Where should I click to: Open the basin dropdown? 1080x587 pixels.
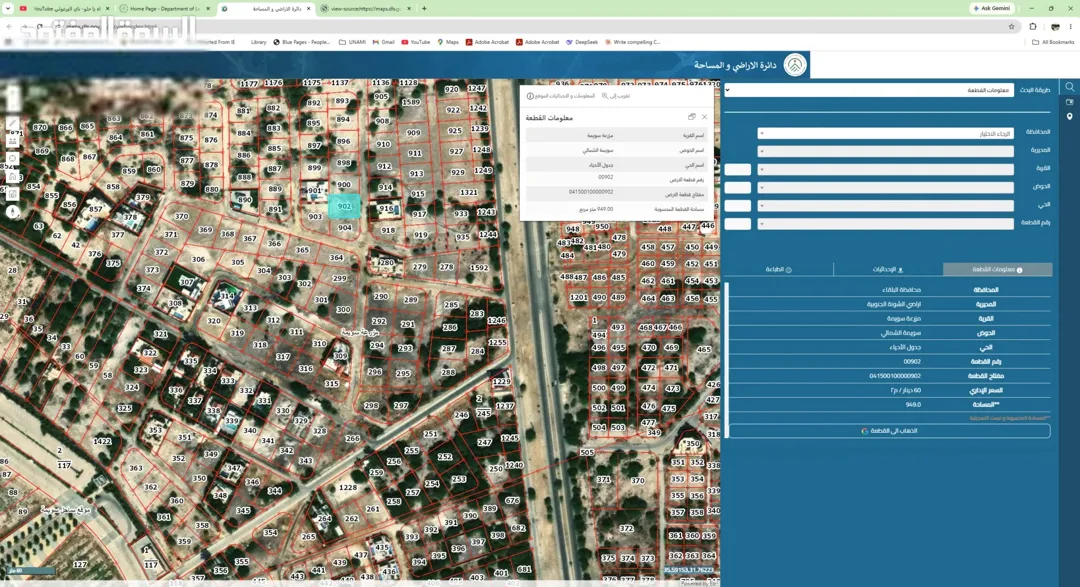886,187
